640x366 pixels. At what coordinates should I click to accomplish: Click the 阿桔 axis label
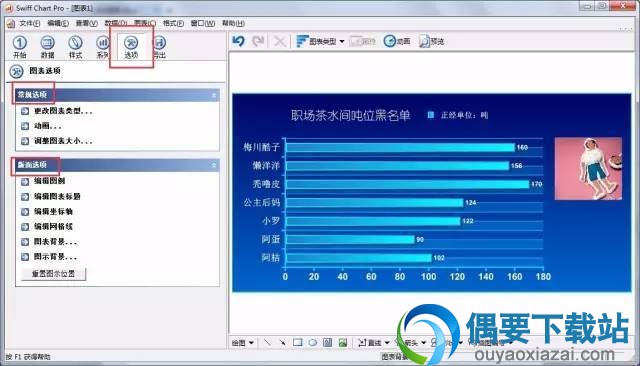(271, 257)
